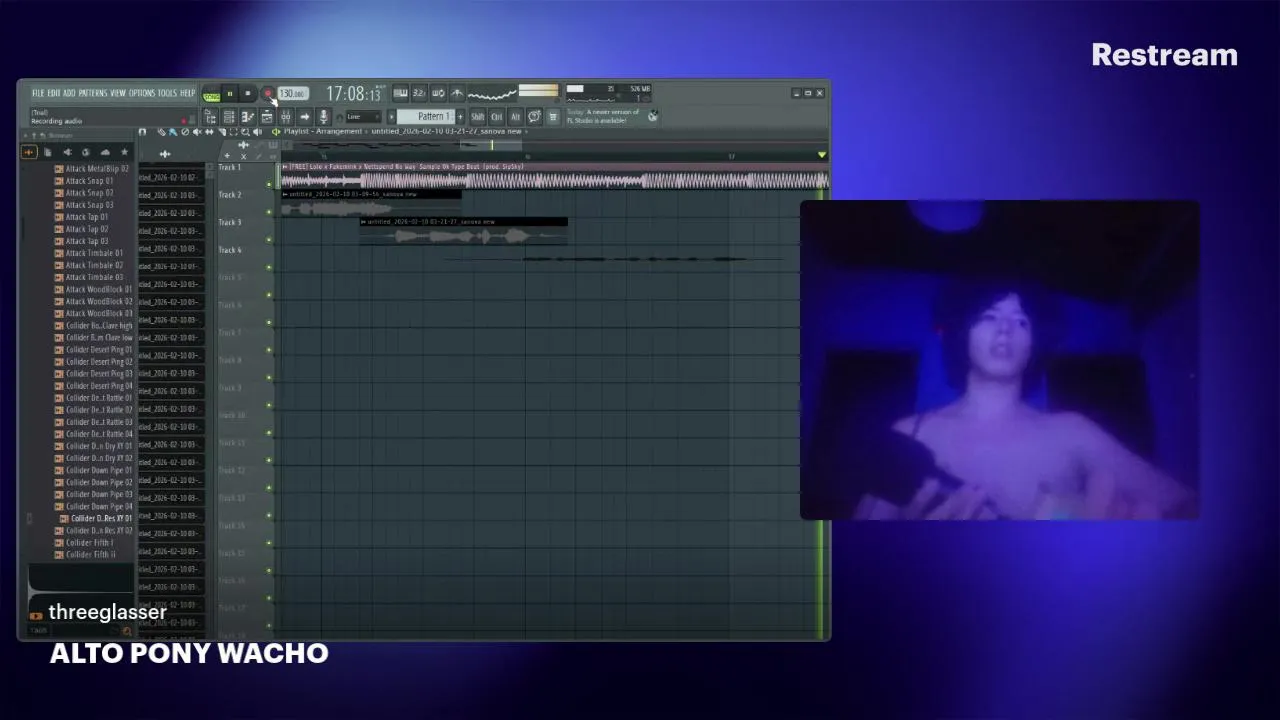This screenshot has height=720, width=1280.
Task: Click the 17:08:13 time display
Action: point(353,94)
